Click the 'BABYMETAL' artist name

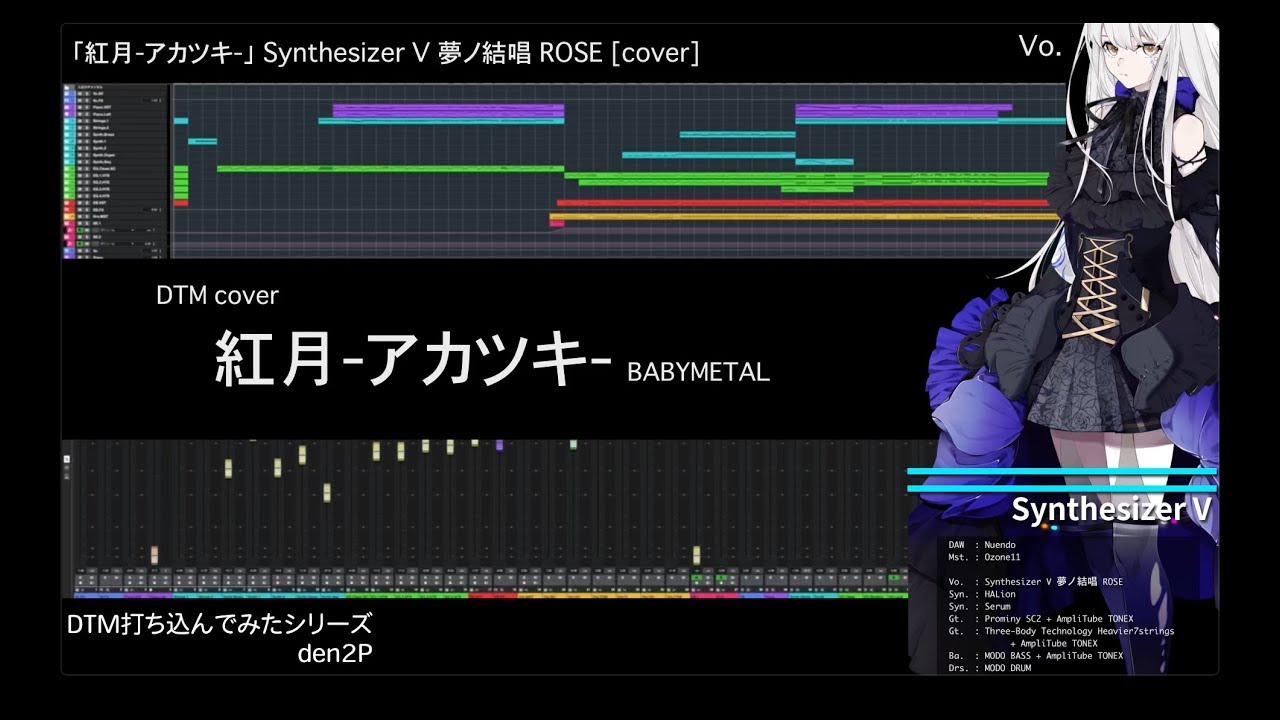(698, 372)
